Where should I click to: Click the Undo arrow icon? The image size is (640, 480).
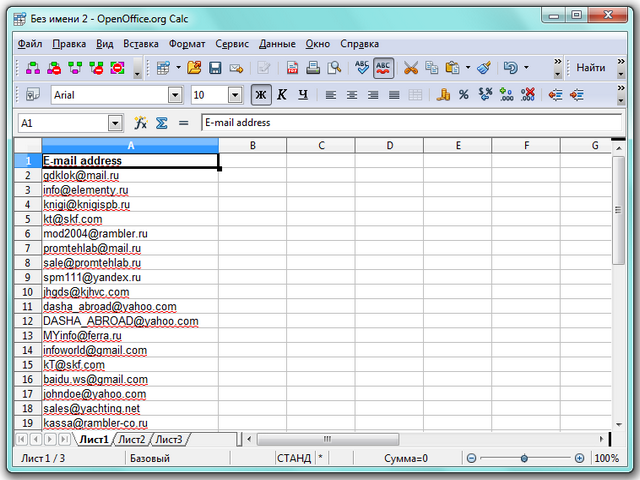511,68
